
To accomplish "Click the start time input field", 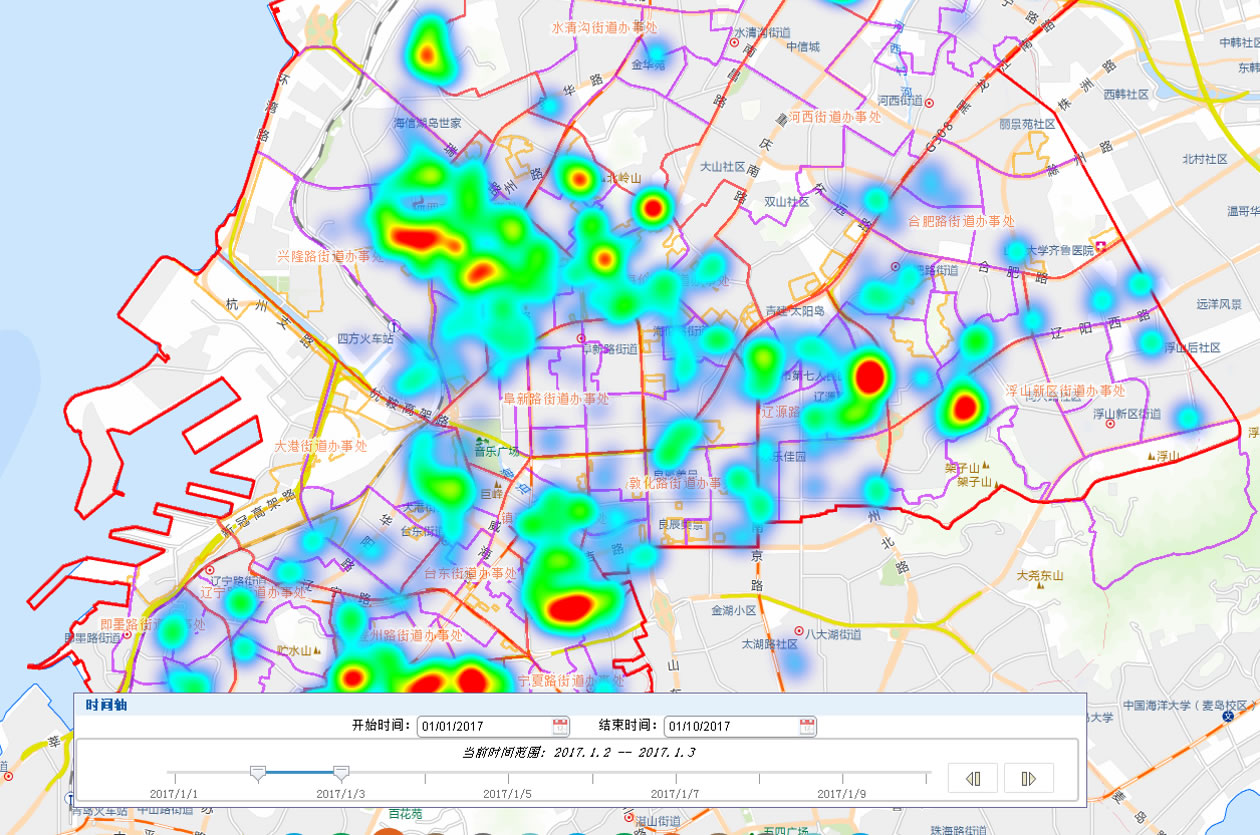I will pyautogui.click(x=483, y=726).
